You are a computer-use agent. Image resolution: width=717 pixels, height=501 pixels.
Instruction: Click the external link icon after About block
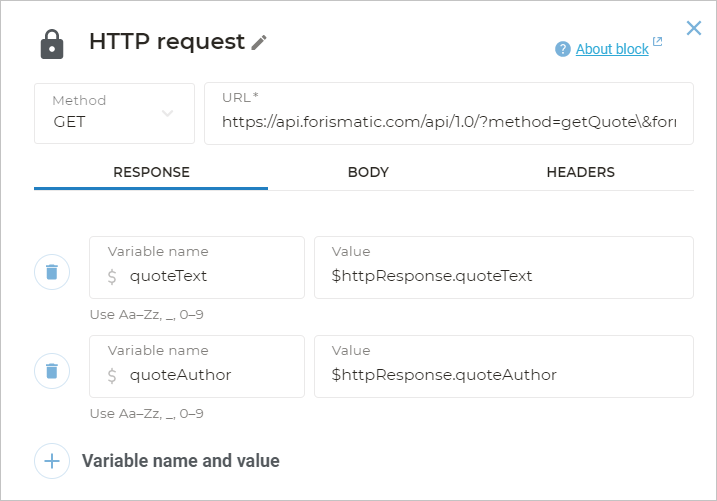pyautogui.click(x=657, y=43)
